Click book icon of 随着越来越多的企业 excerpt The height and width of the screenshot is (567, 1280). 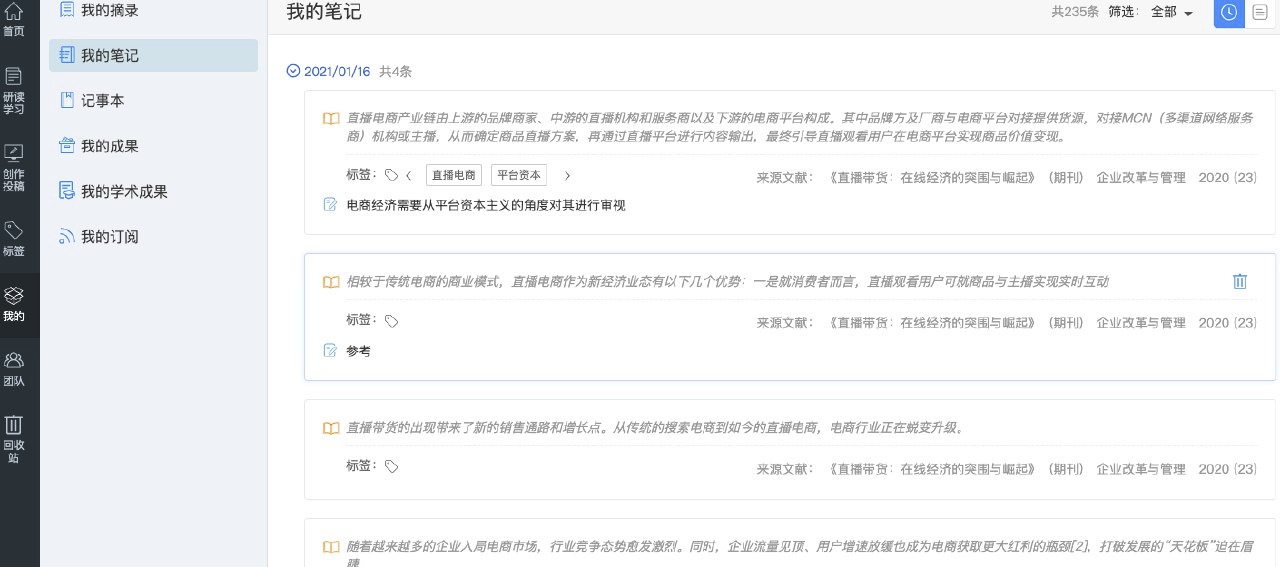[331, 547]
